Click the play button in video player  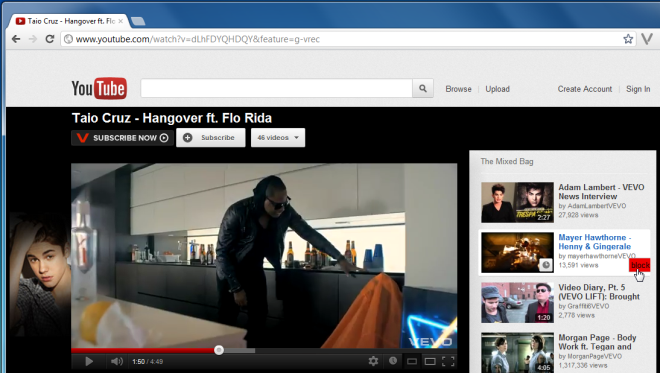click(x=89, y=361)
